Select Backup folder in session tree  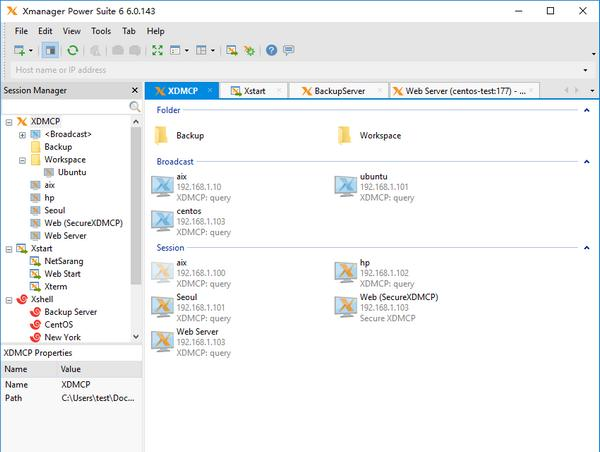[58, 147]
